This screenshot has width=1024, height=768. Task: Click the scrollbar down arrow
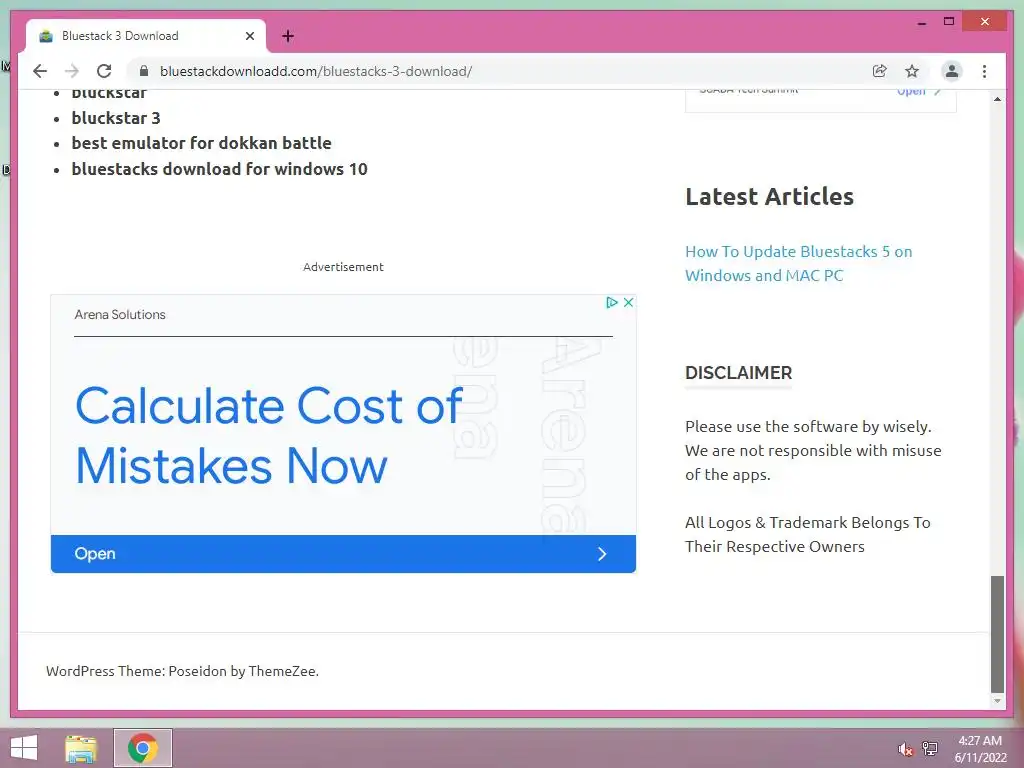(997, 701)
